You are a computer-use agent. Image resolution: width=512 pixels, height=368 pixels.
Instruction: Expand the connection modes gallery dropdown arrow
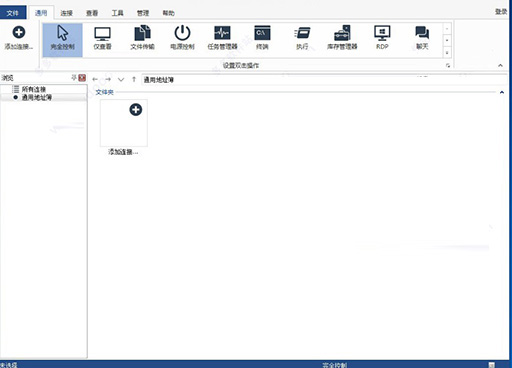click(x=447, y=53)
